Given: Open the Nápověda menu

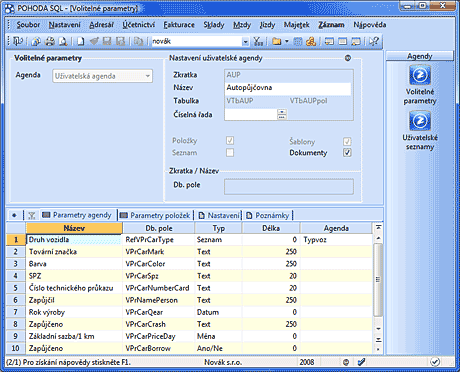Looking at the screenshot, I should pyautogui.click(x=370, y=25).
